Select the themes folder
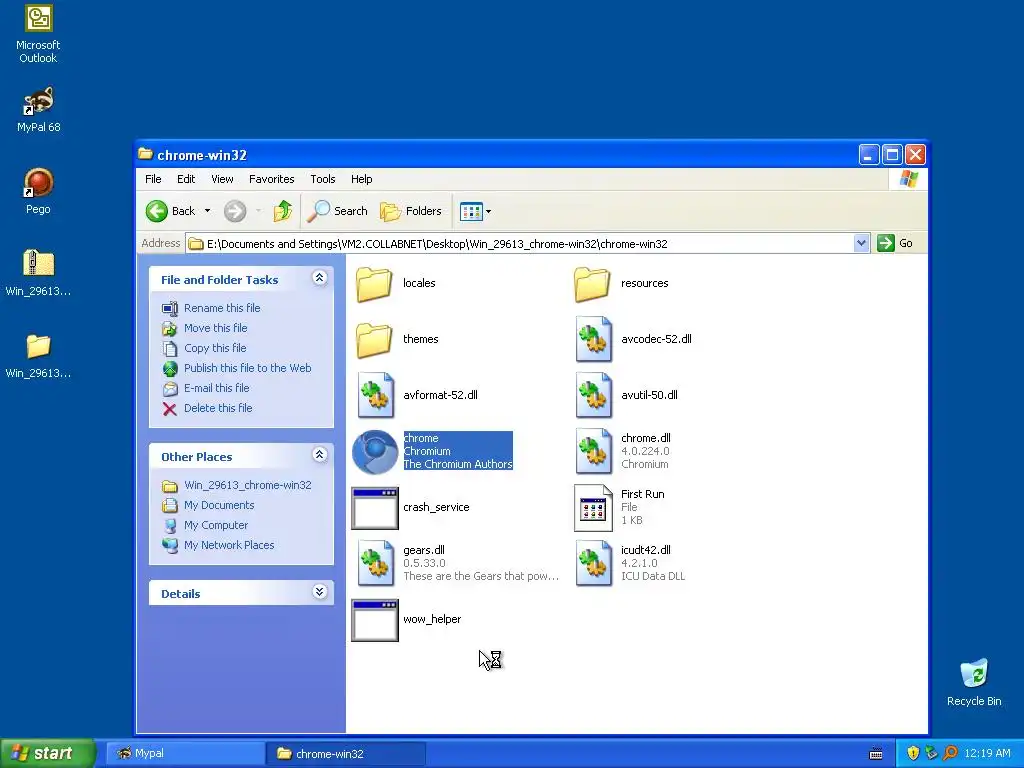 point(374,340)
